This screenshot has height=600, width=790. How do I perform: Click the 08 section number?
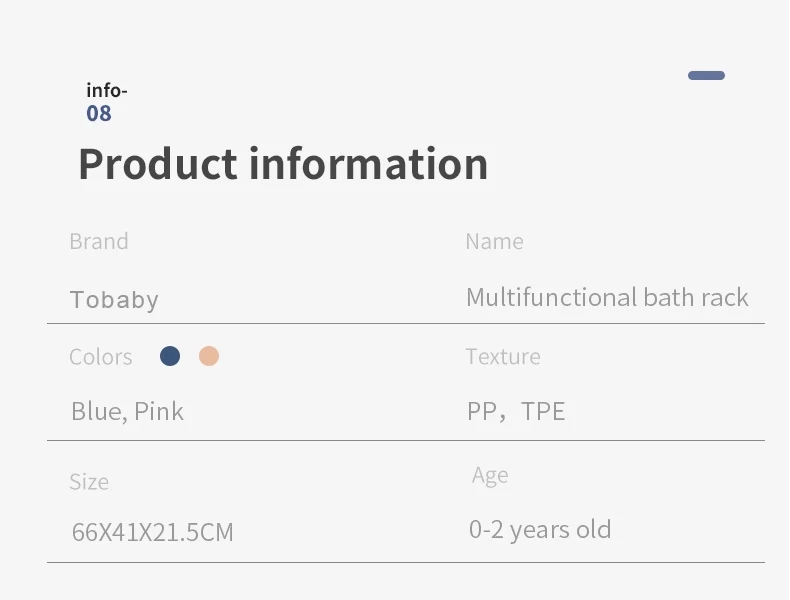coord(99,113)
